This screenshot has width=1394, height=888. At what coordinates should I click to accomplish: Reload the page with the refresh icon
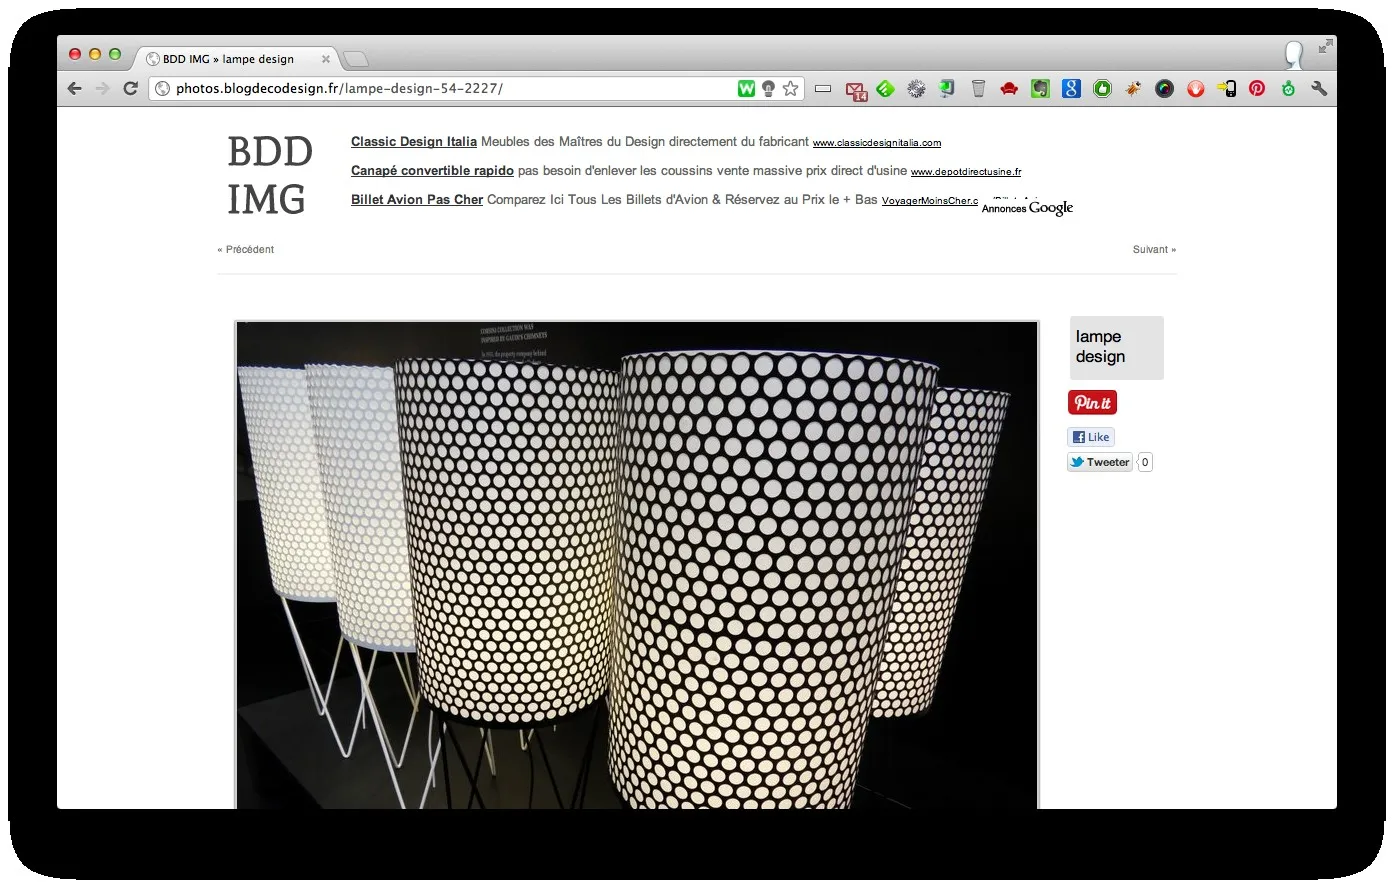coord(130,89)
